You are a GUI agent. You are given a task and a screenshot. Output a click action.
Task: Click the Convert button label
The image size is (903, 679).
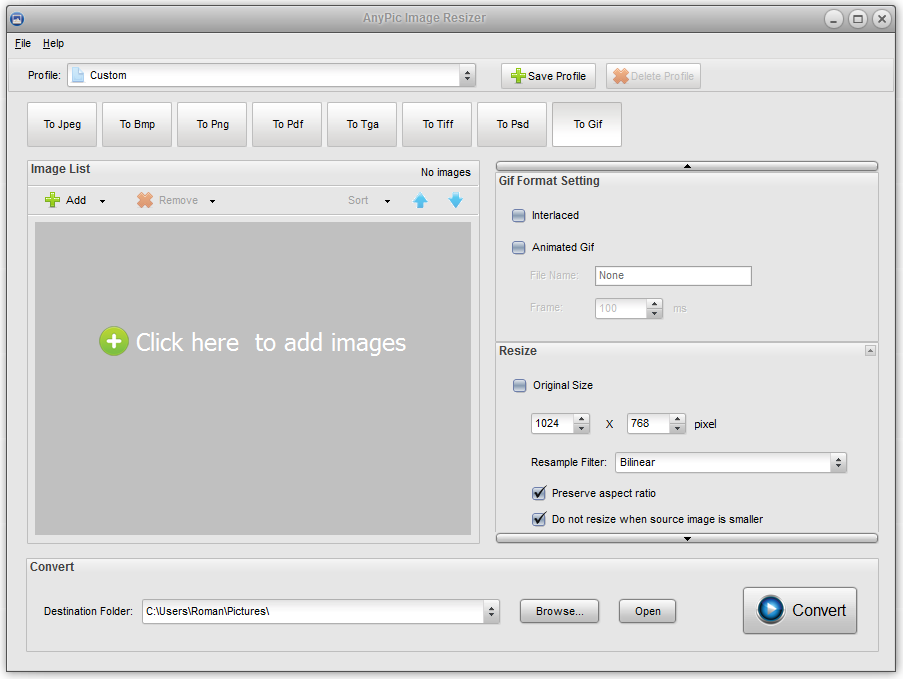[x=819, y=610]
